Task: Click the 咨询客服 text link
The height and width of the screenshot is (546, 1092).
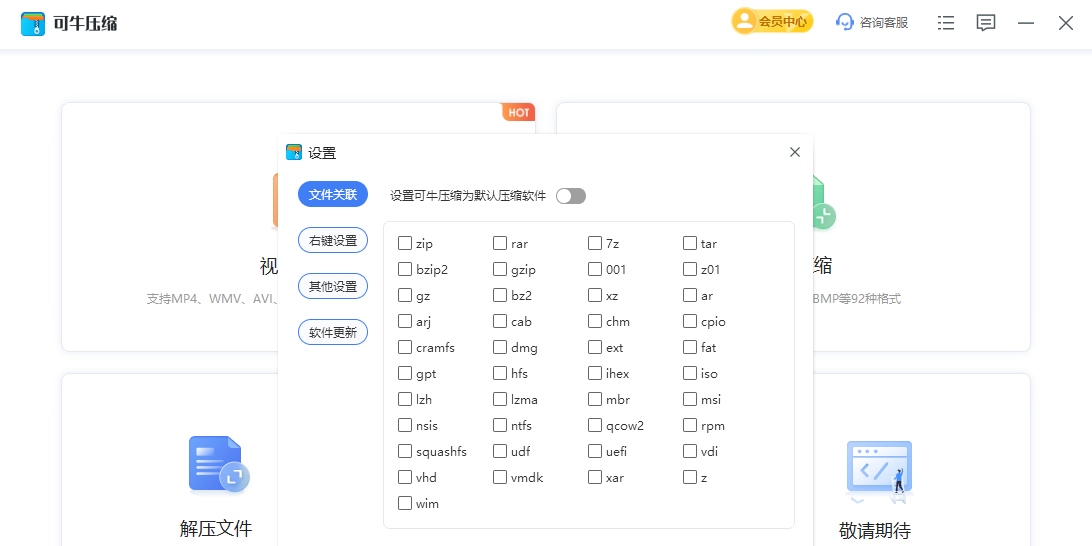Action: point(884,23)
